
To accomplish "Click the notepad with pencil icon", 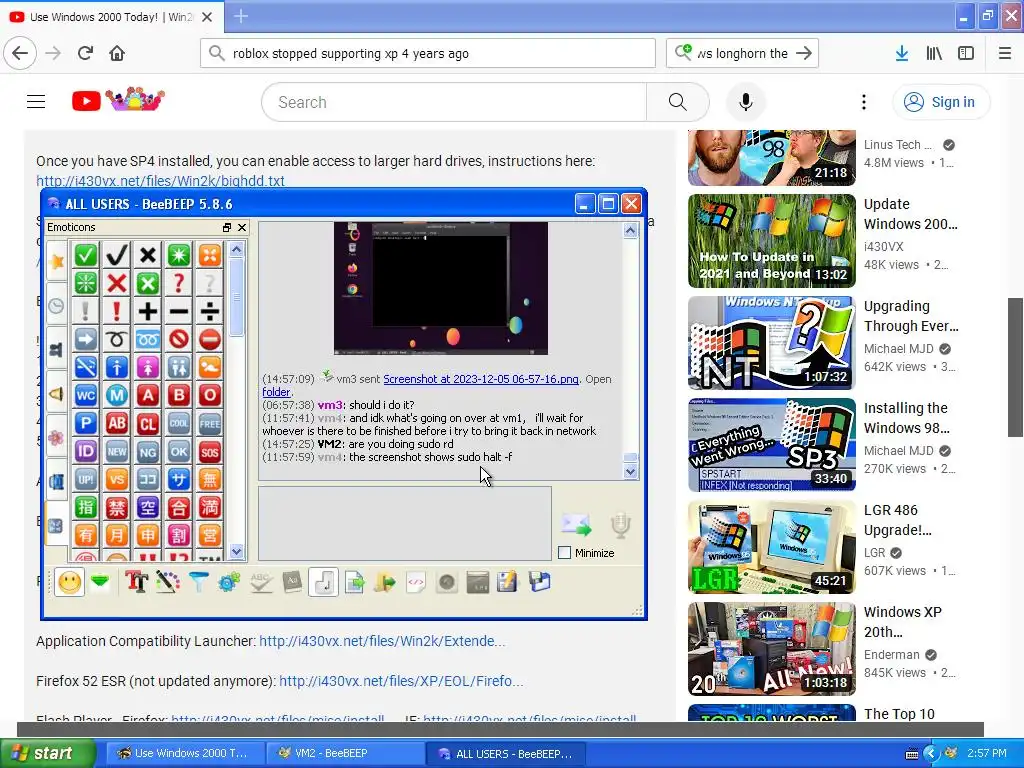I will tap(508, 582).
